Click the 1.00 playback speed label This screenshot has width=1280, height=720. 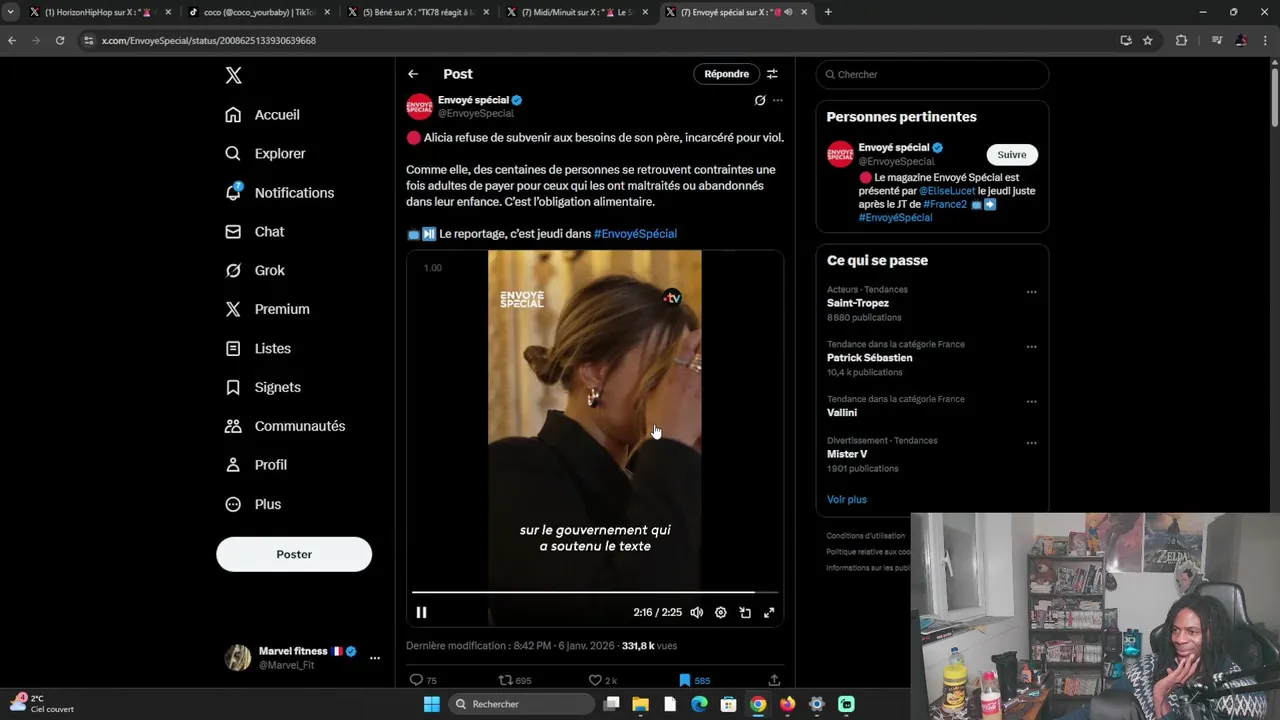[x=433, y=268]
